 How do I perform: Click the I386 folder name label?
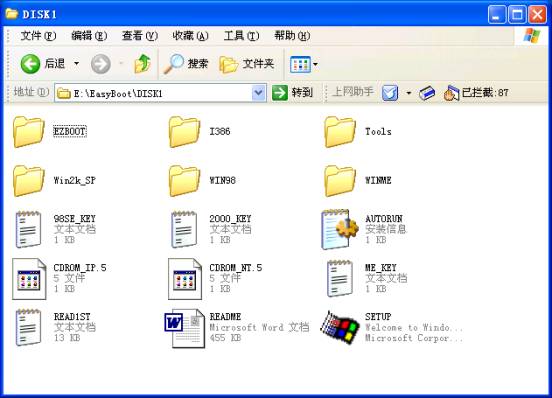220,132
